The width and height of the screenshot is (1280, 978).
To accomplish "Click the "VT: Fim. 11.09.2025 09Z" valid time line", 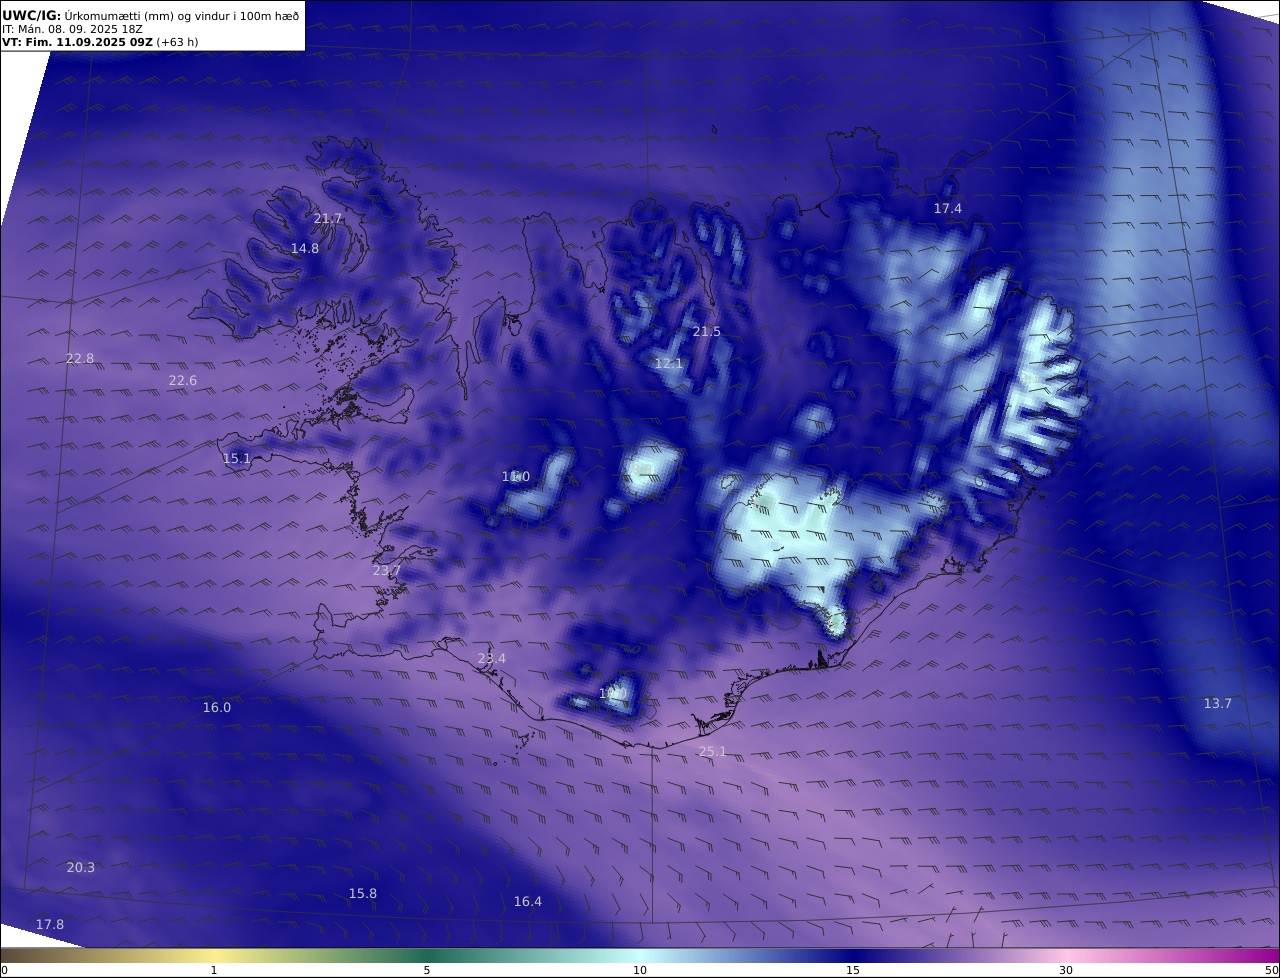I will point(100,42).
